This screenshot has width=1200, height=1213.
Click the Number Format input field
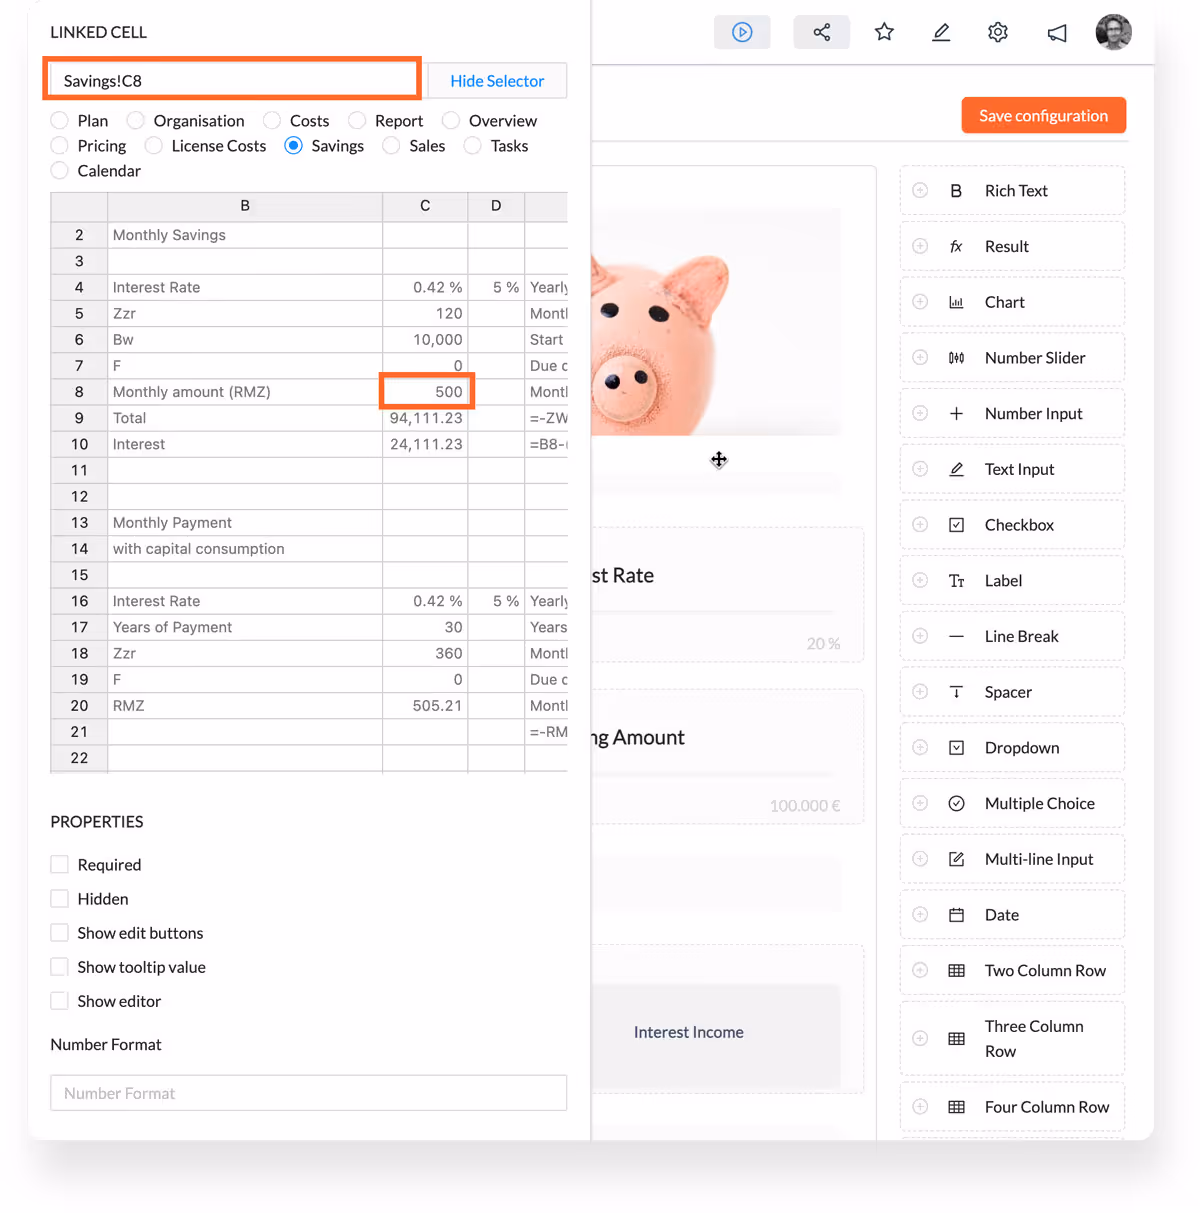tap(308, 1093)
